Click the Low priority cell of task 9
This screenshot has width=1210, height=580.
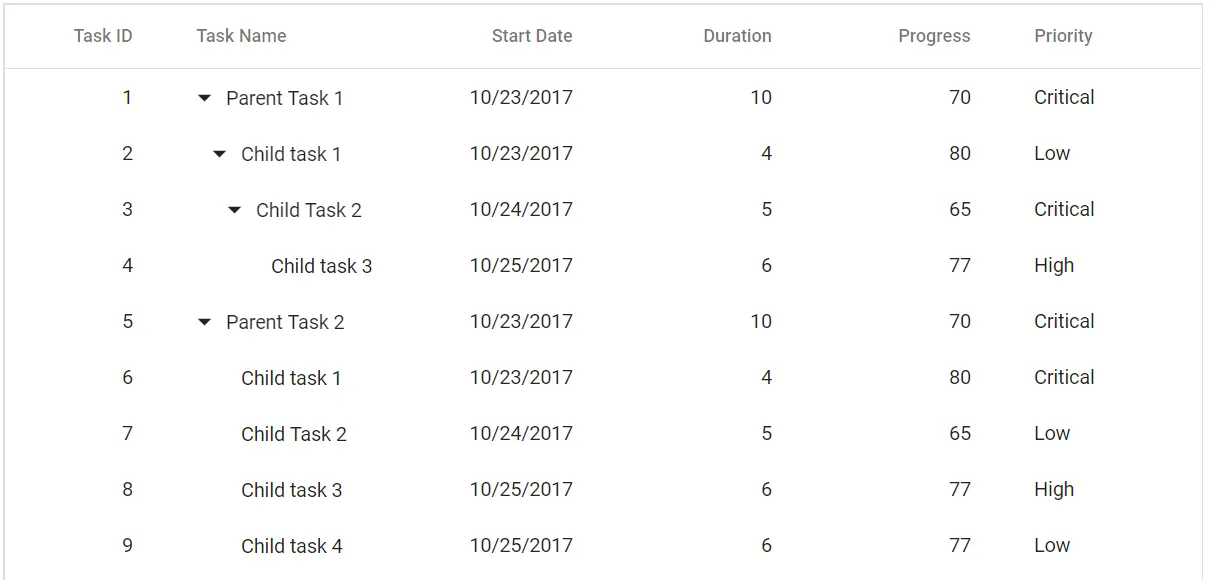pyautogui.click(x=1052, y=545)
